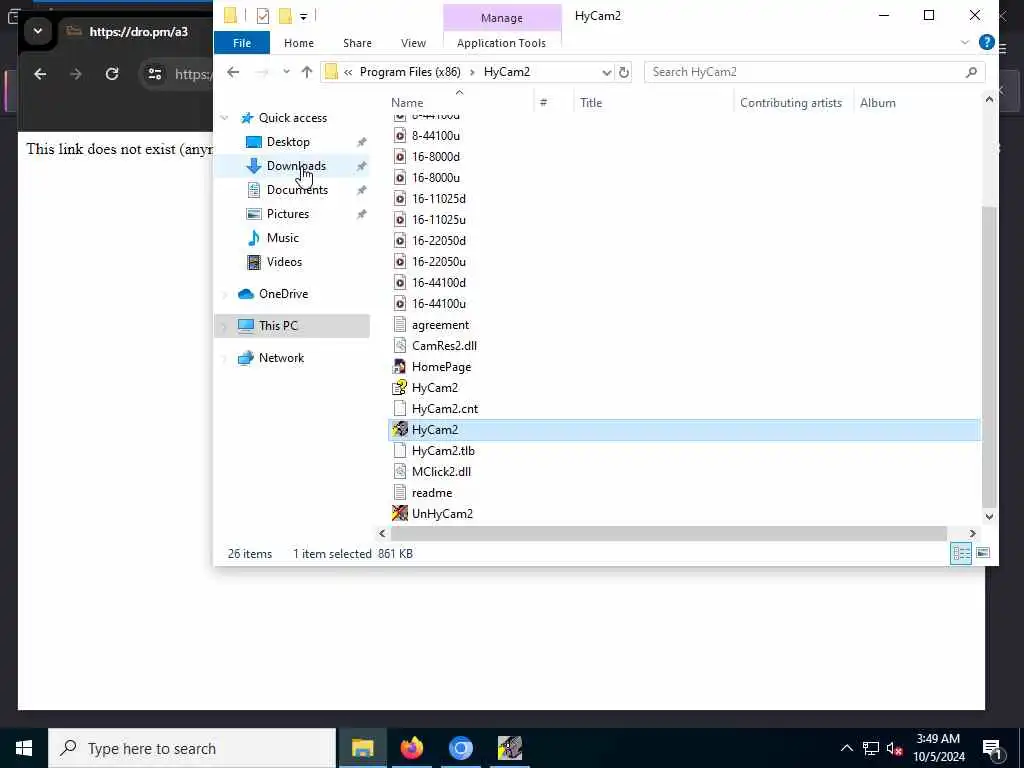Click the vertical scrollbar down arrow
The width and height of the screenshot is (1024, 768).
click(989, 516)
